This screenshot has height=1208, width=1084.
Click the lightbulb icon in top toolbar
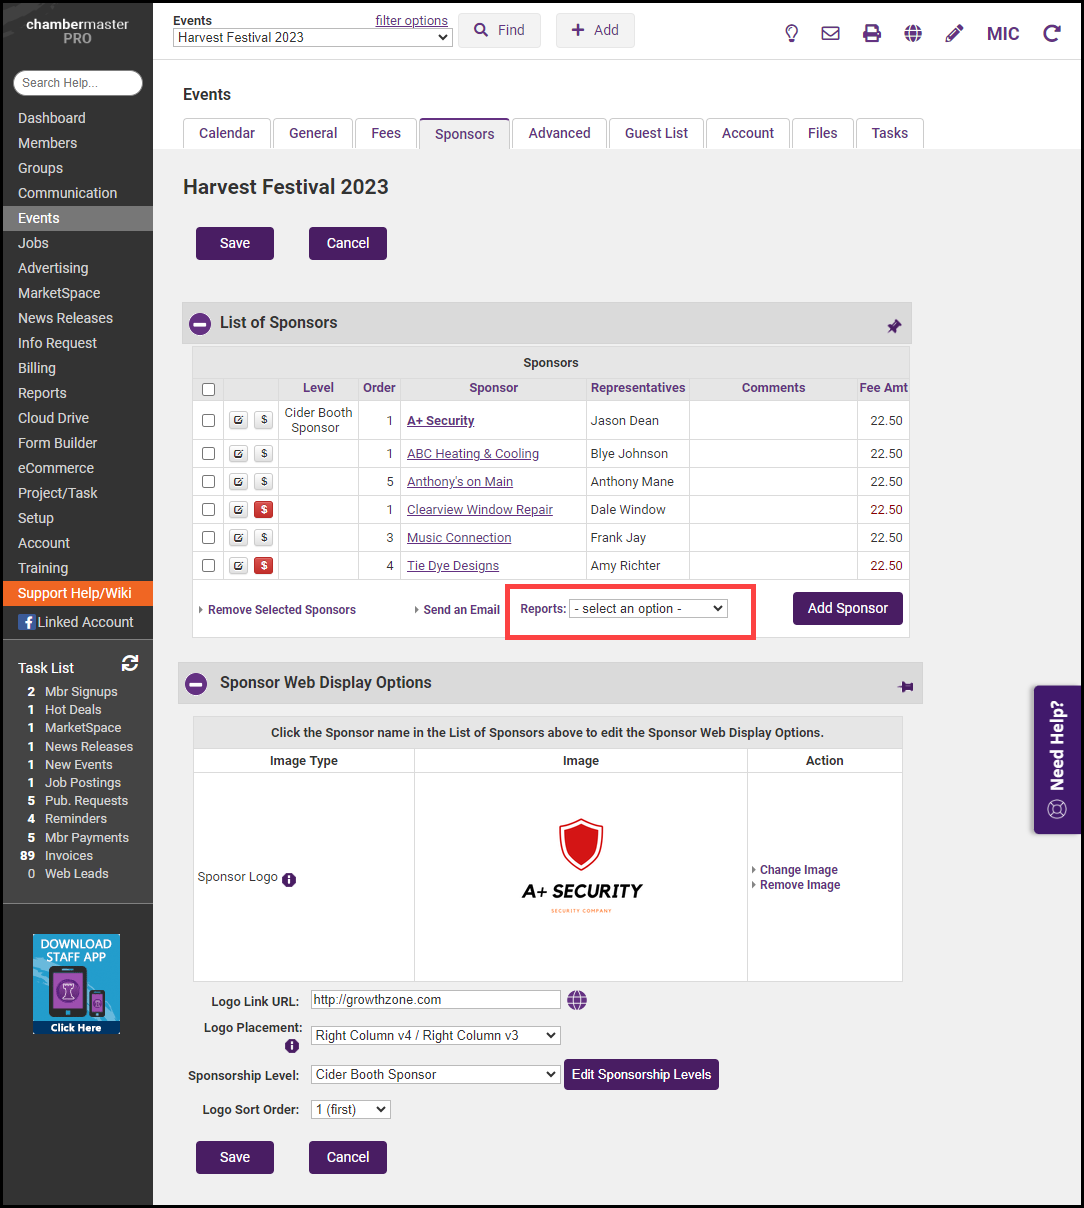tap(792, 33)
